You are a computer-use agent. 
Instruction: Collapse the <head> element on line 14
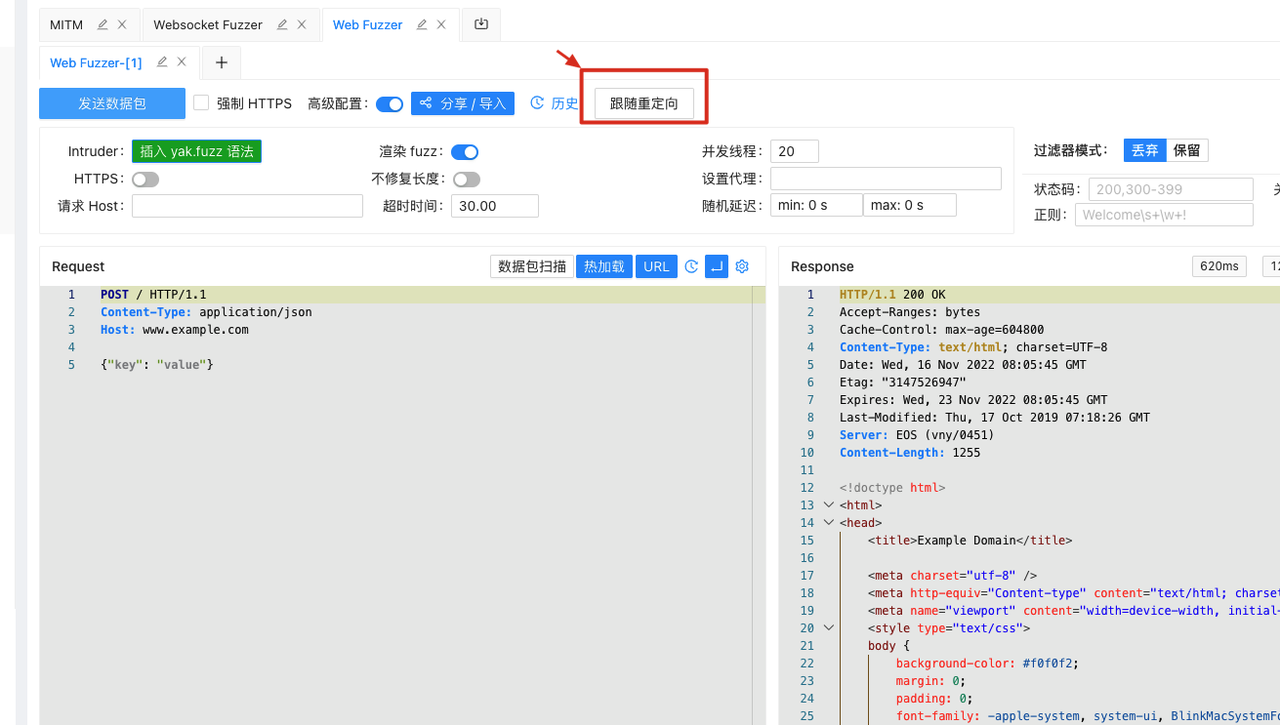coord(828,523)
